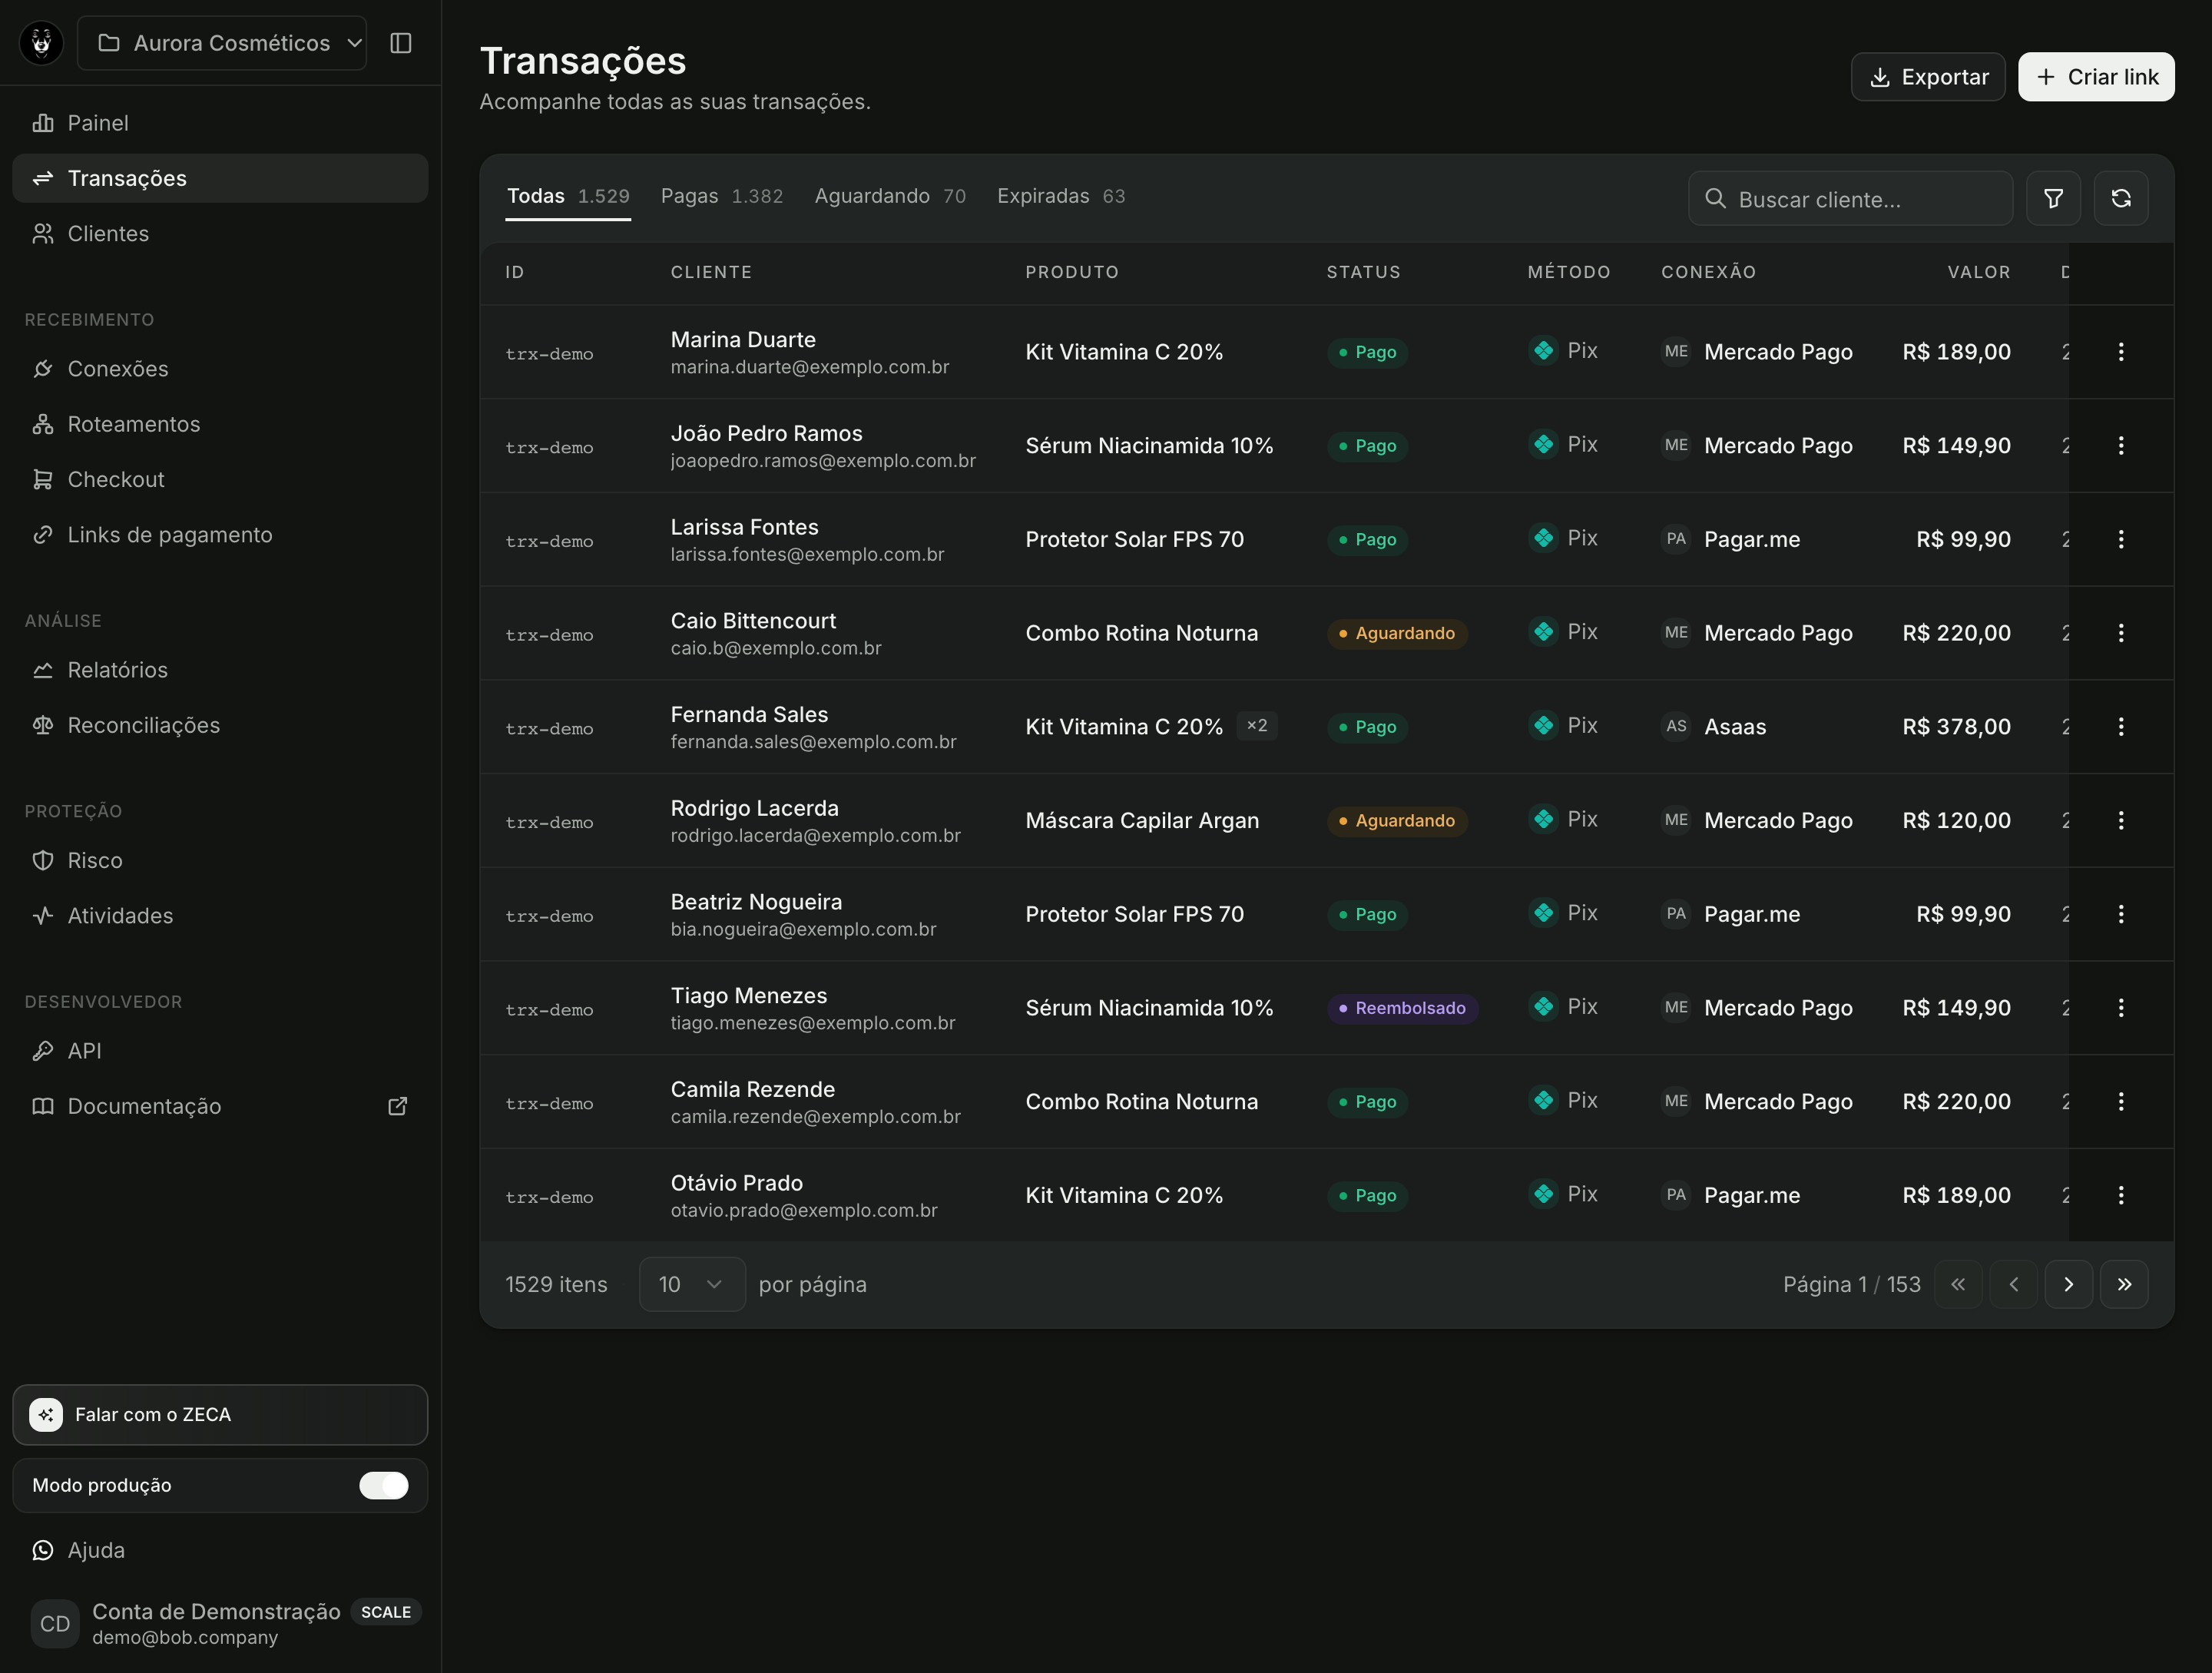Image resolution: width=2212 pixels, height=1673 pixels.
Task: Click the app logo avatar
Action: pos(41,43)
